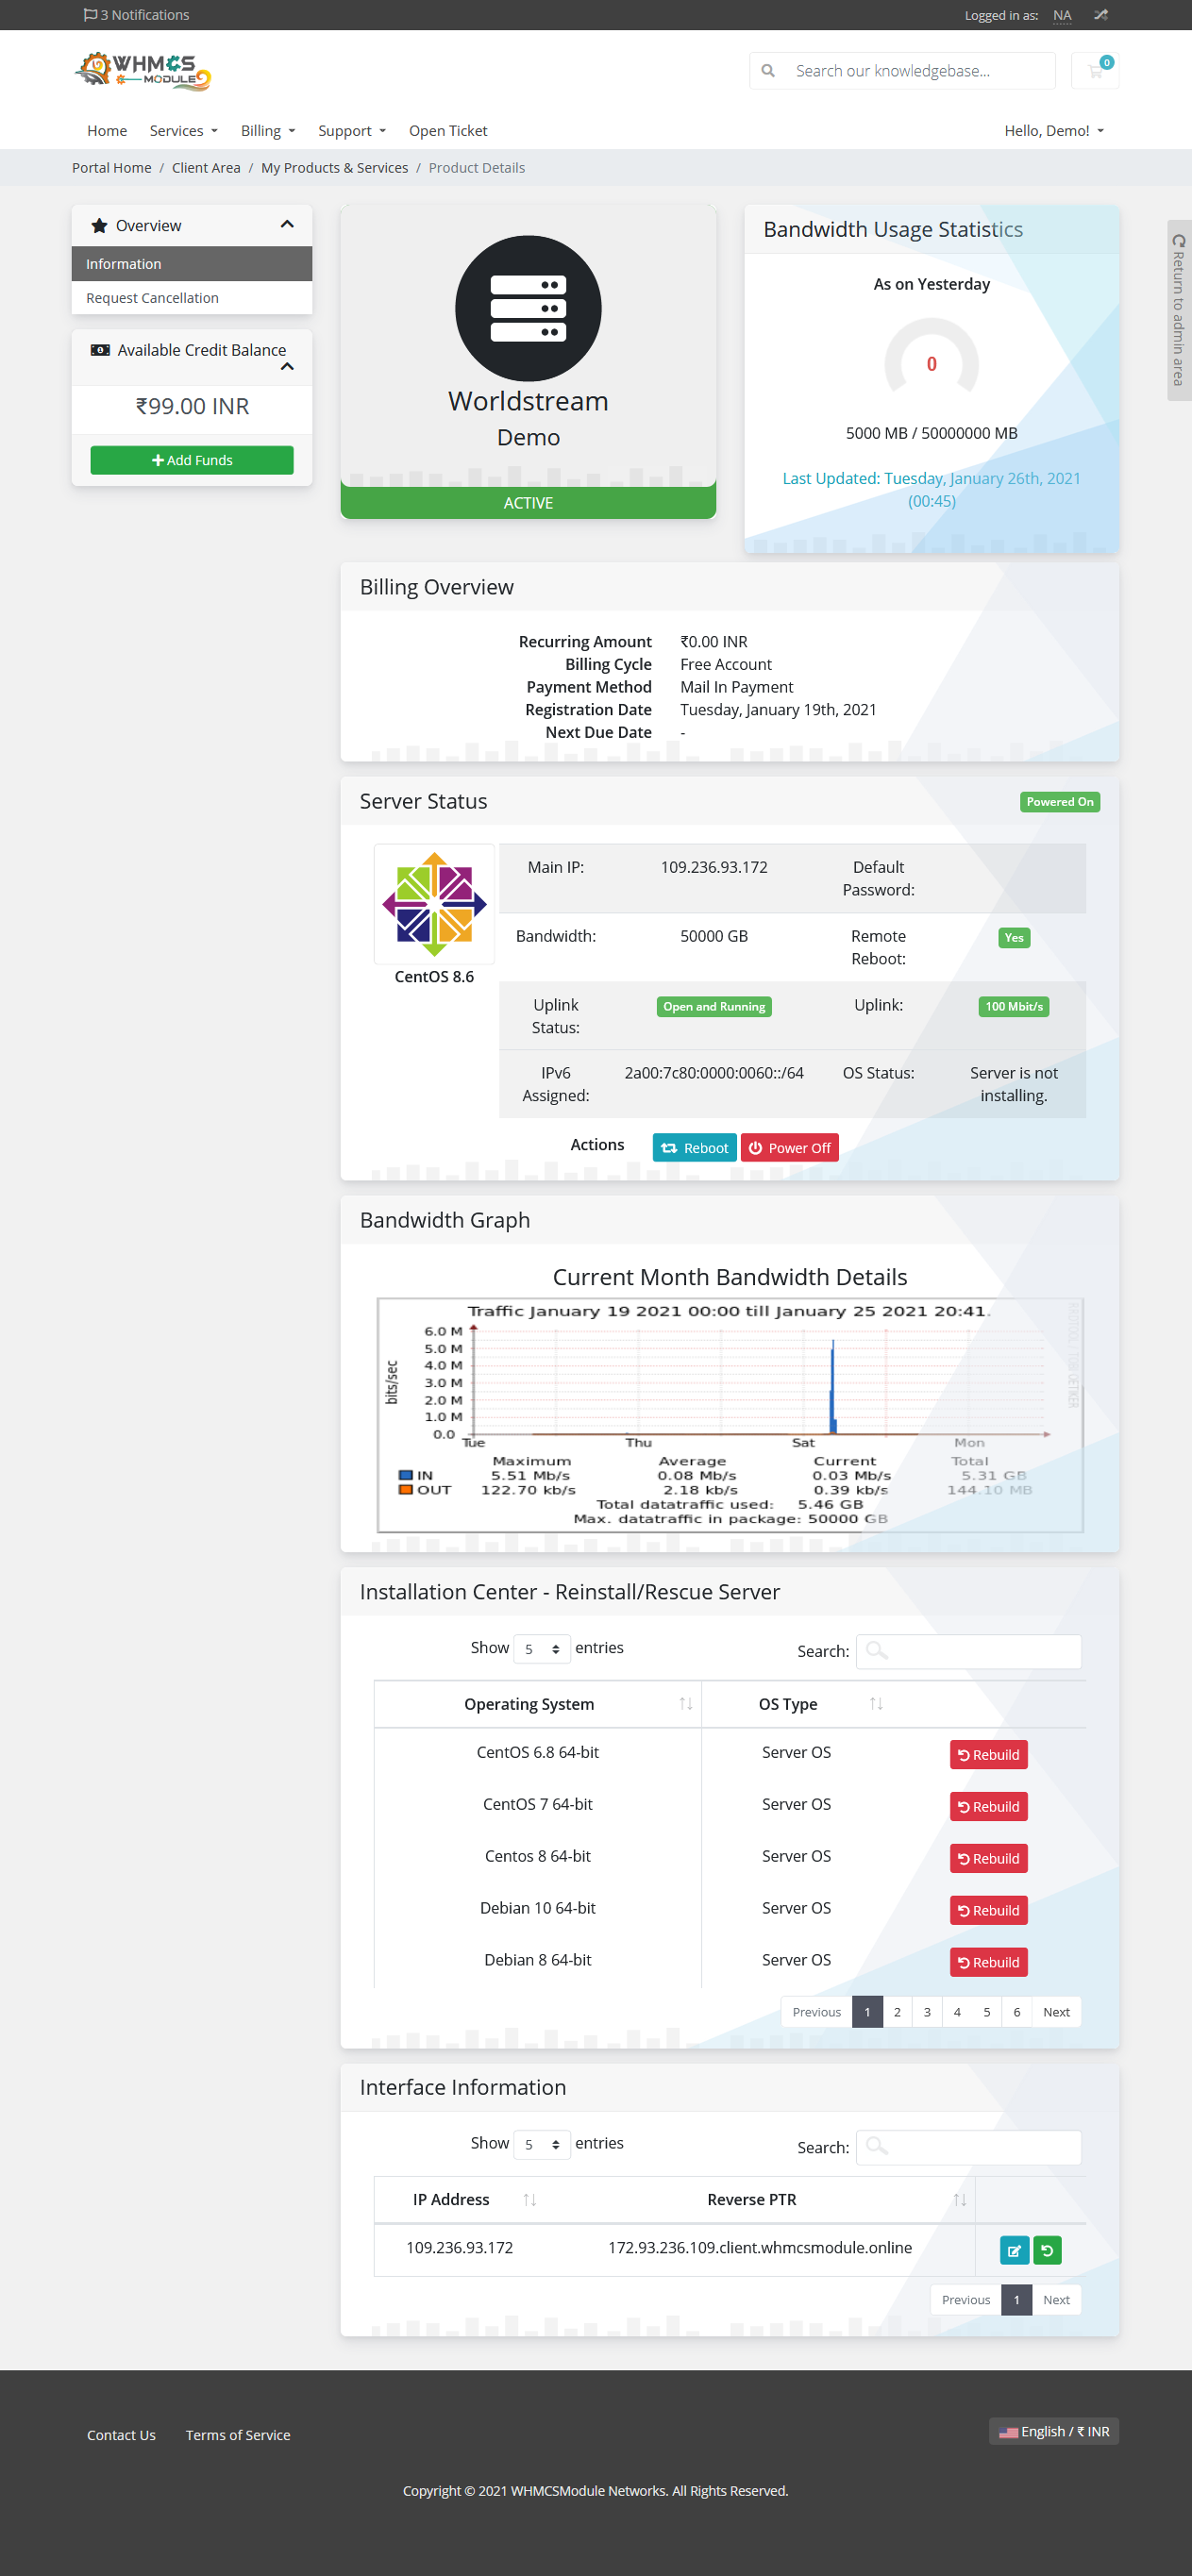Click the knowledgebase search magnifier icon

768,71
